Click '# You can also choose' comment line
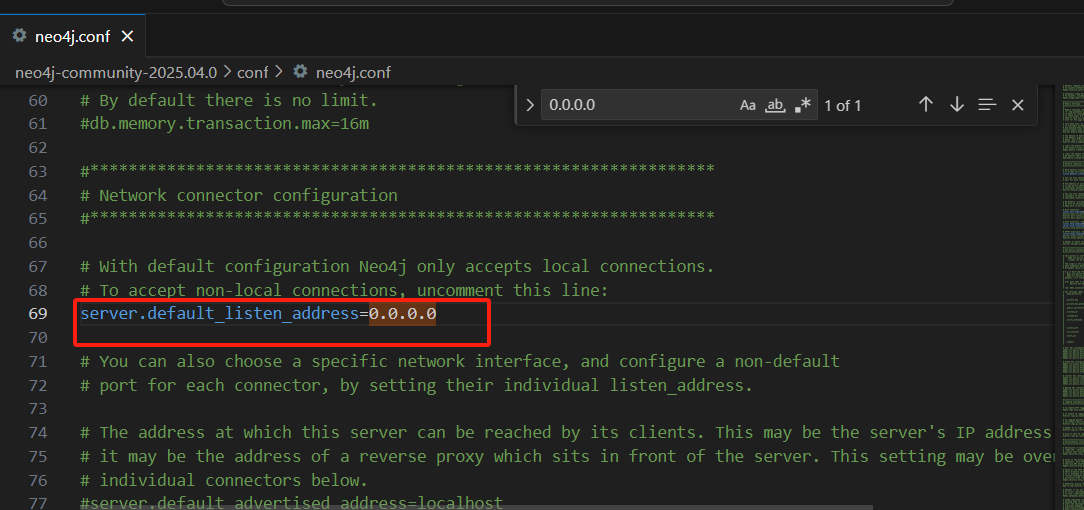 460,361
